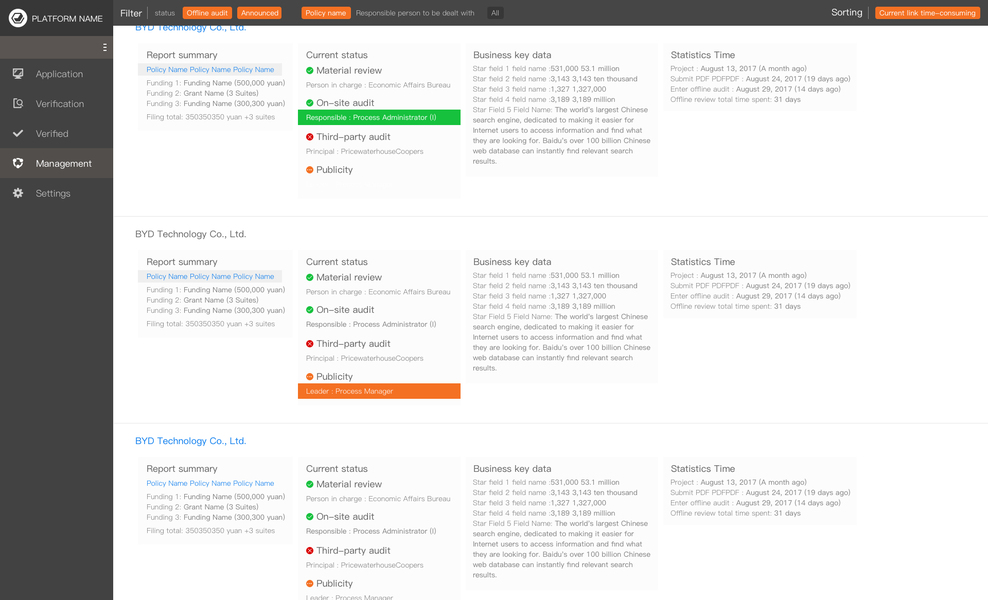Image resolution: width=988 pixels, height=600 pixels.
Task: Expand the Publicity Leader Process Manager row
Action: pos(379,391)
